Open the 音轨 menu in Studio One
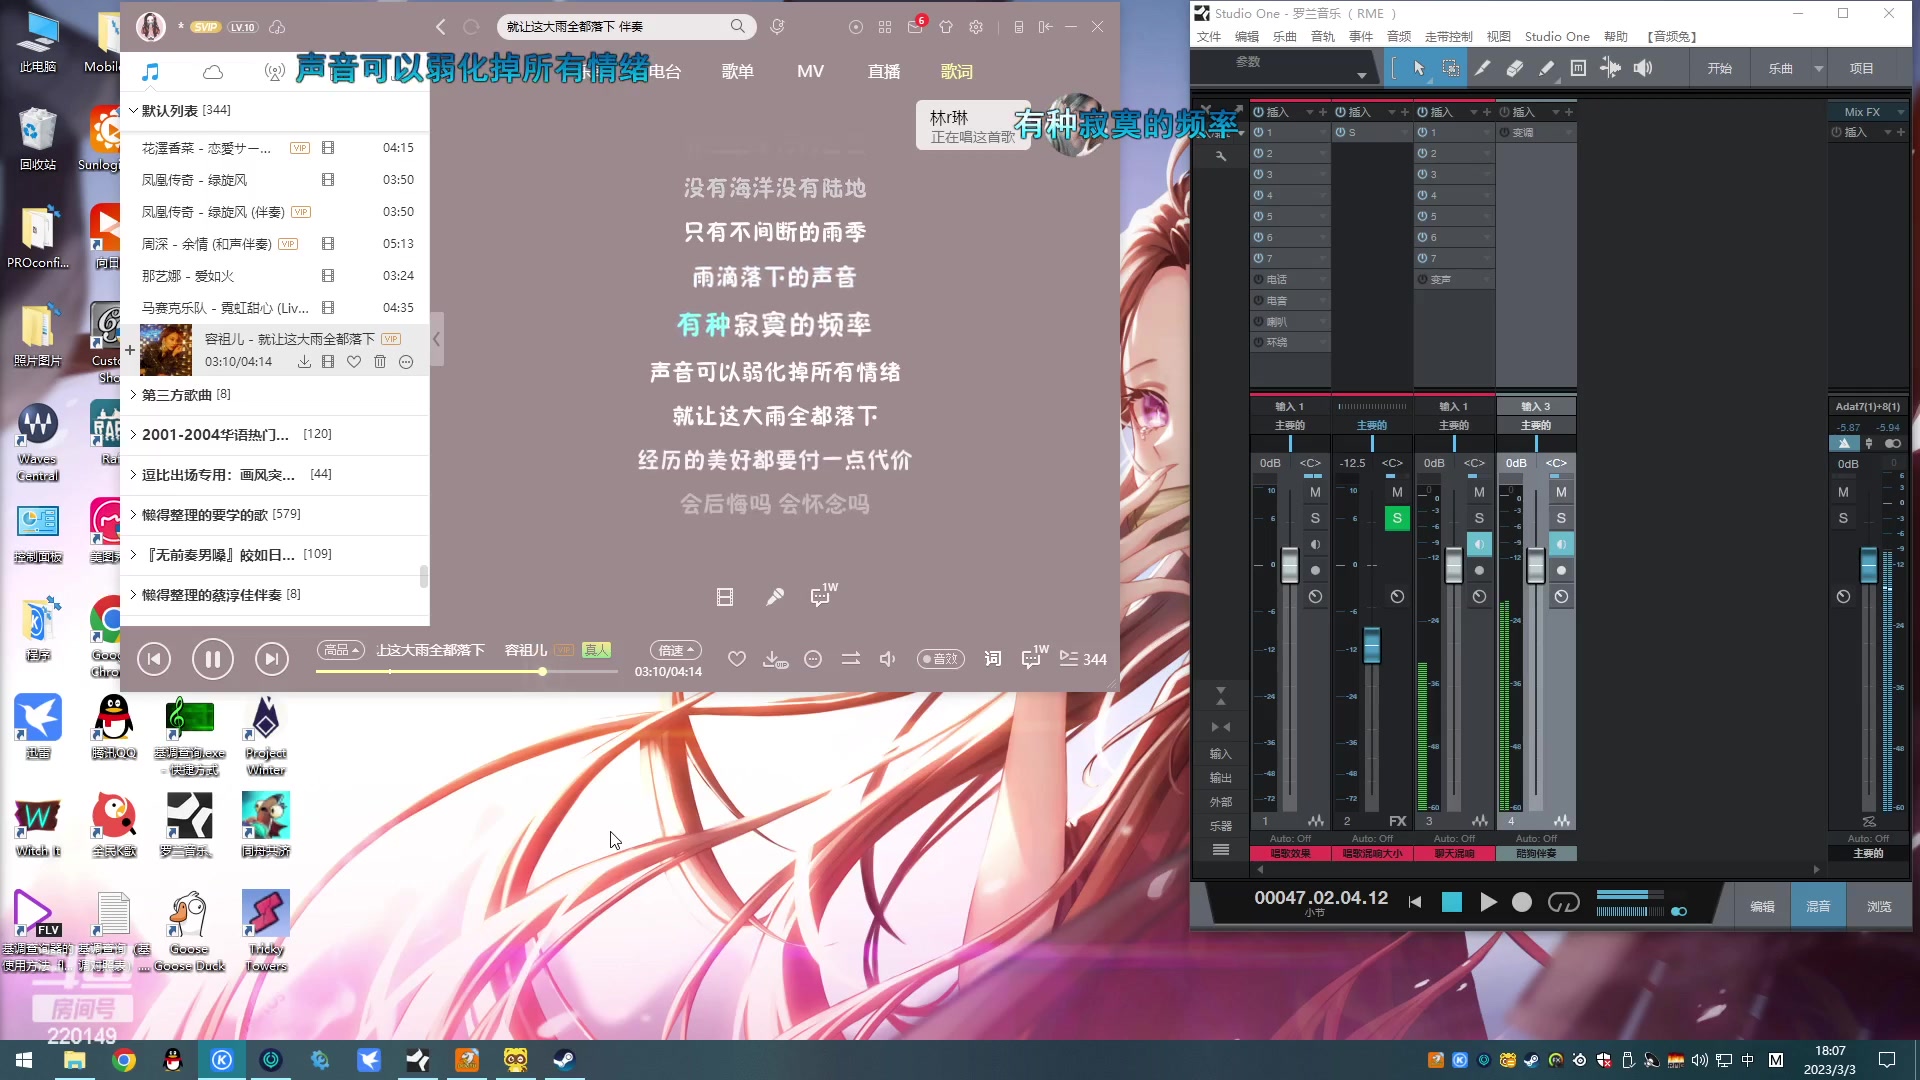 [x=1323, y=37]
